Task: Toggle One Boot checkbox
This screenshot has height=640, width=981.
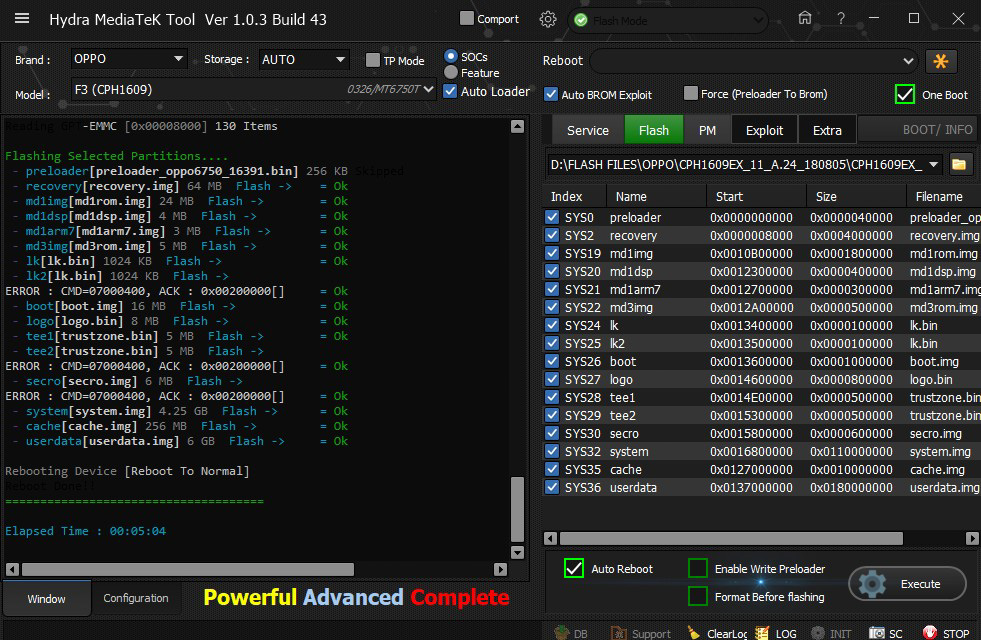Action: point(905,94)
